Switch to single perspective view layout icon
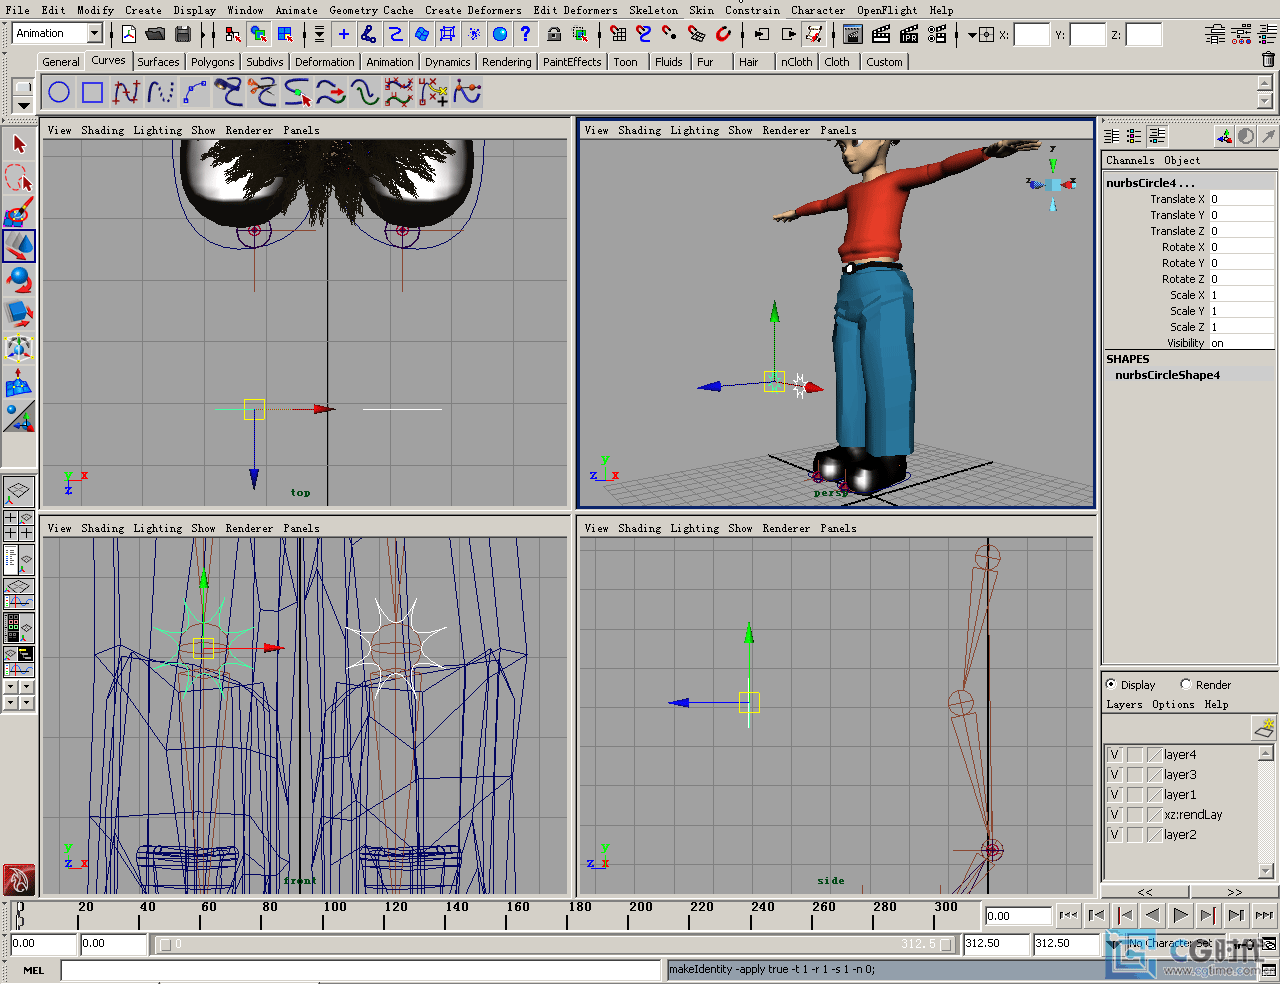The image size is (1280, 984). (x=19, y=491)
